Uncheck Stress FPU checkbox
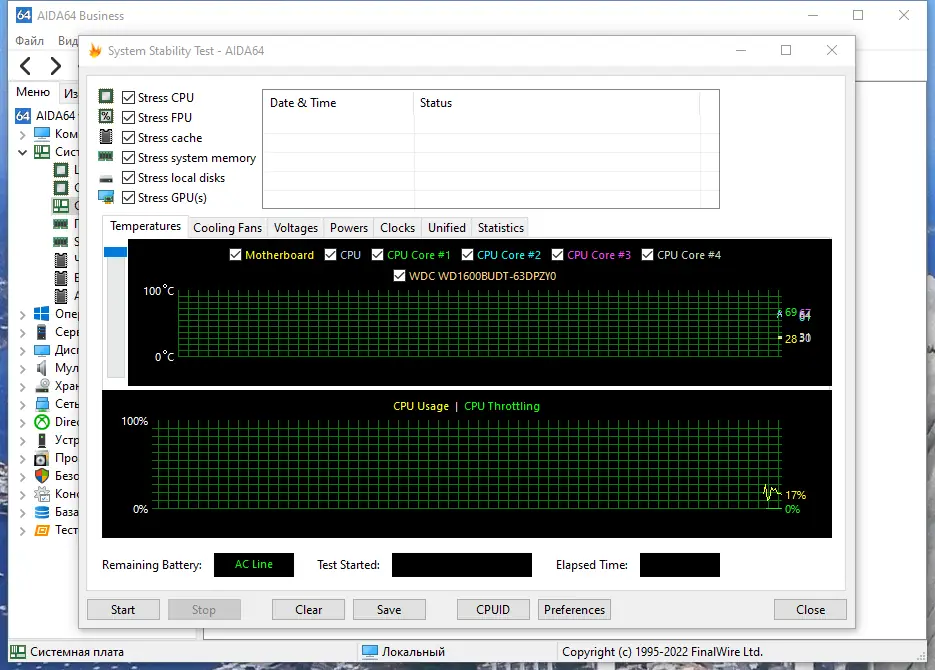Image resolution: width=935 pixels, height=670 pixels. (128, 117)
